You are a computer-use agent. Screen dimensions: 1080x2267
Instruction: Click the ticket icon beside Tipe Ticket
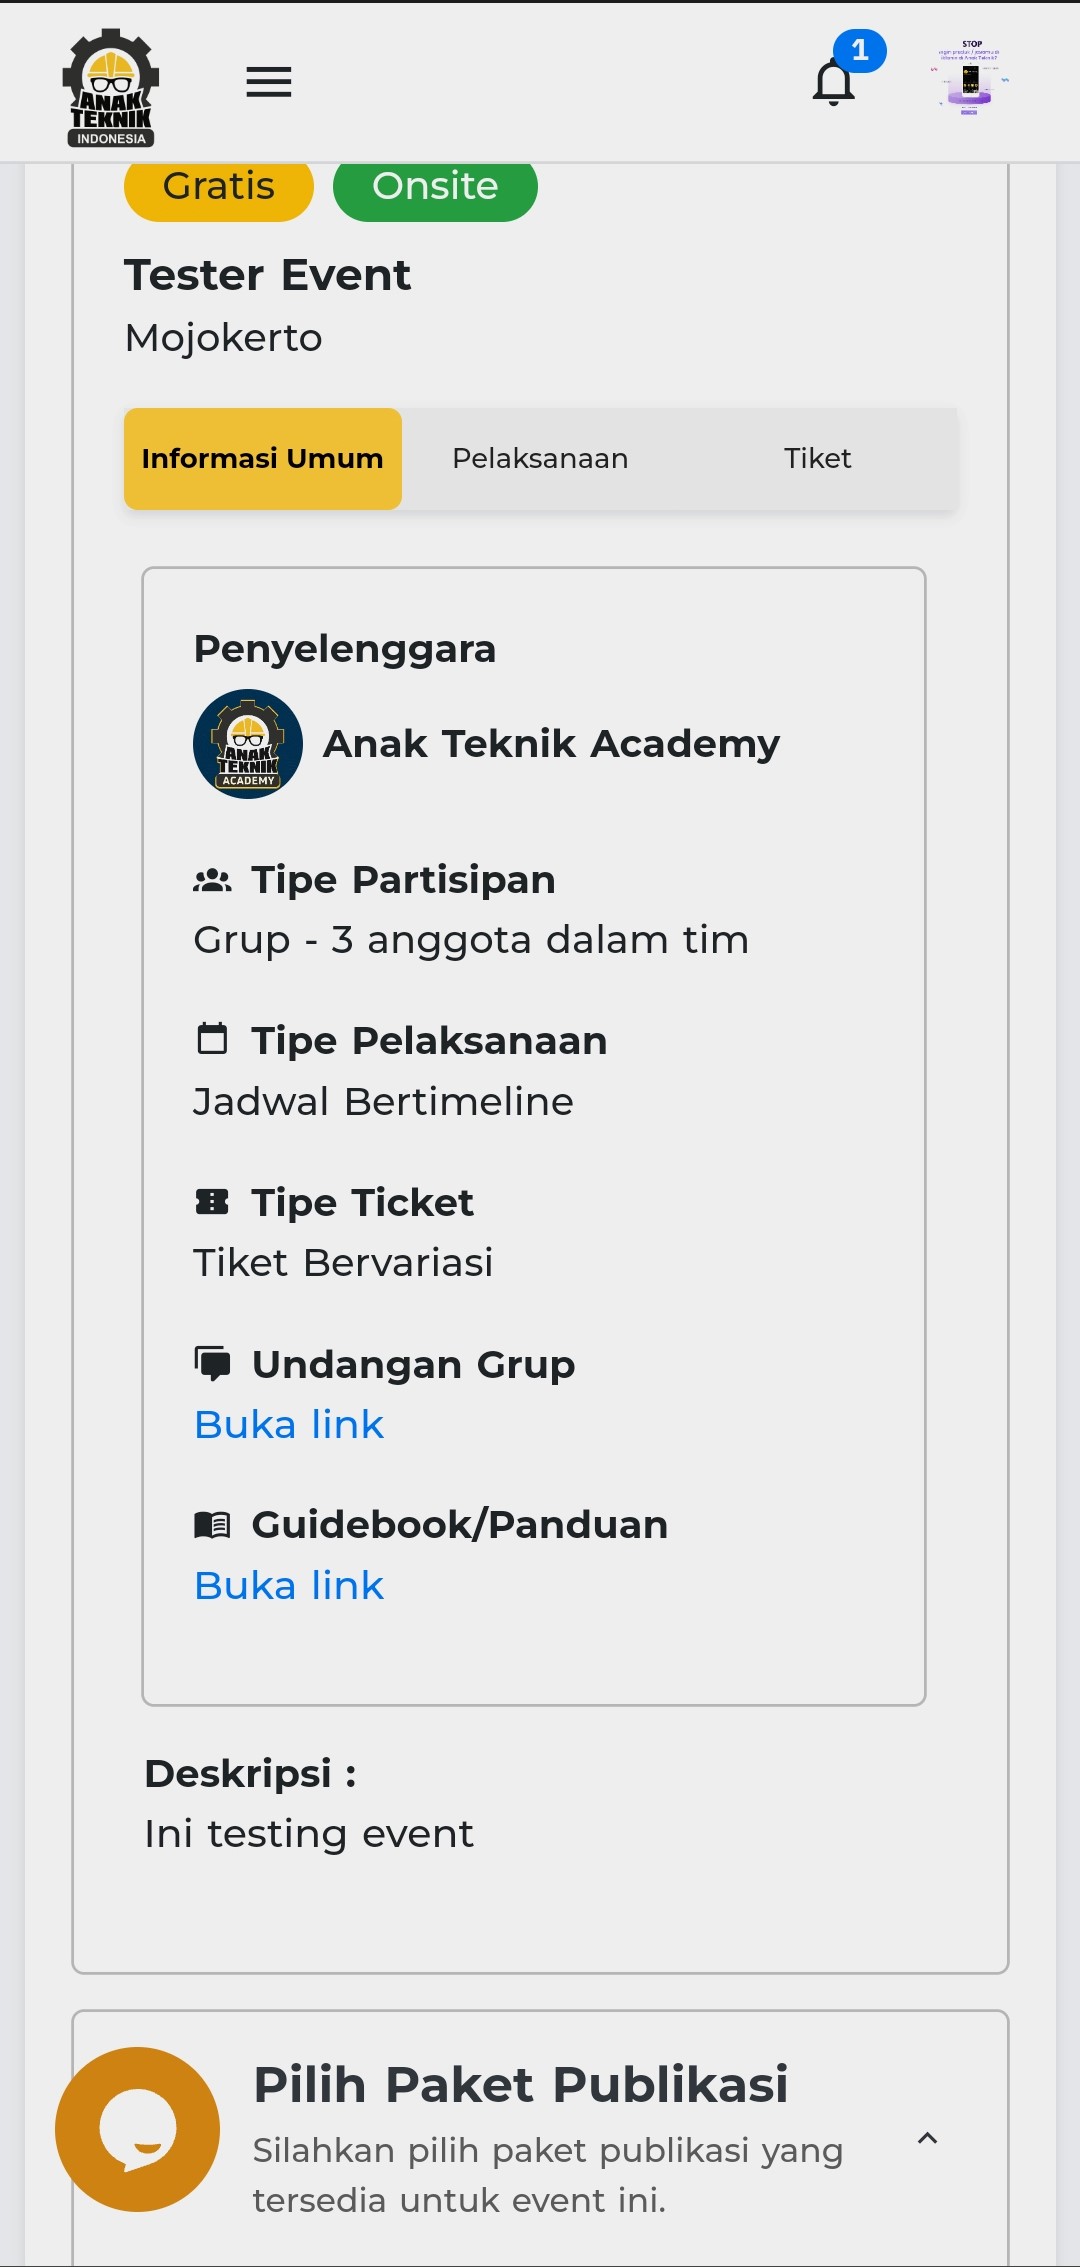click(x=212, y=1202)
